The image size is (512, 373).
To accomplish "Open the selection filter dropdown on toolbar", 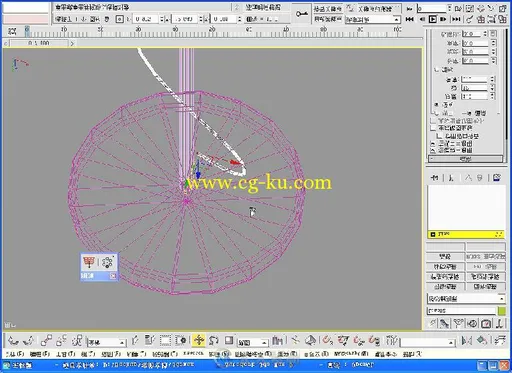I will [107, 342].
